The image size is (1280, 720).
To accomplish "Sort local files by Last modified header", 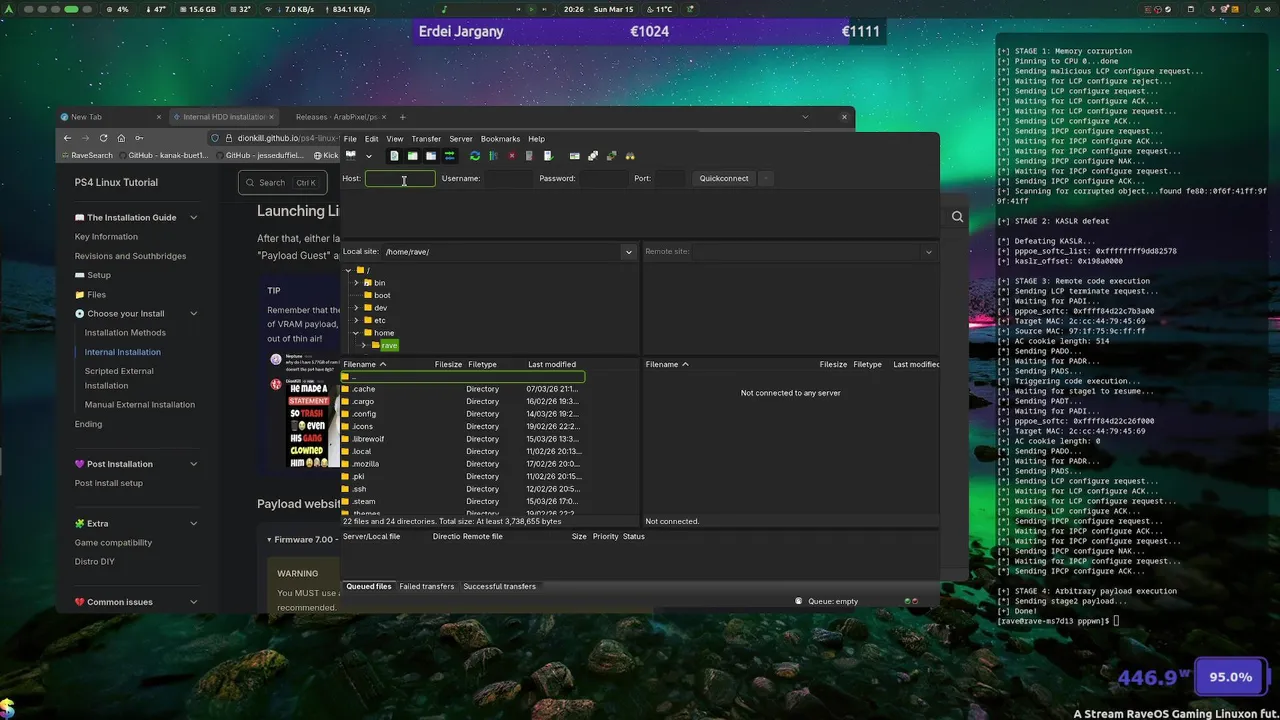I will 552,364.
